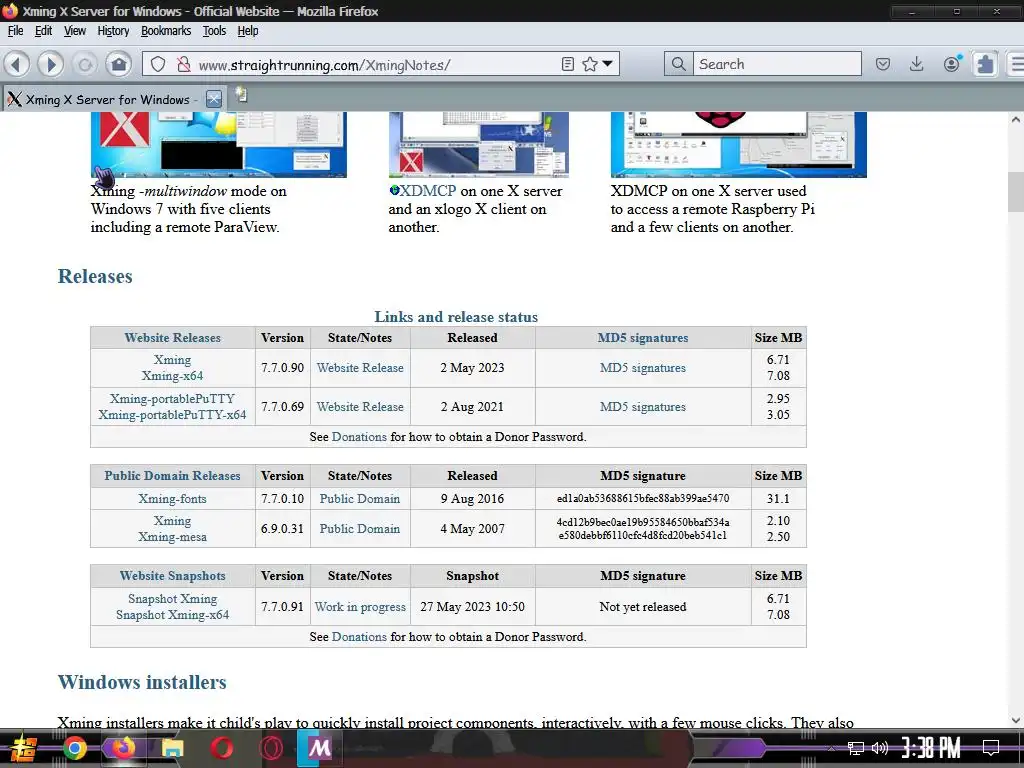Open the History menu
The width and height of the screenshot is (1024, 768).
[113, 31]
